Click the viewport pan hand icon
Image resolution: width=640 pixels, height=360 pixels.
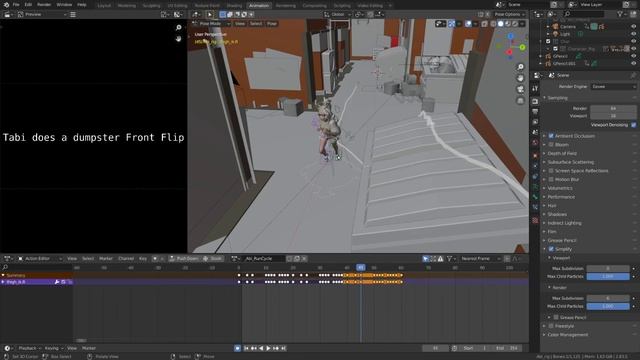pos(520,78)
